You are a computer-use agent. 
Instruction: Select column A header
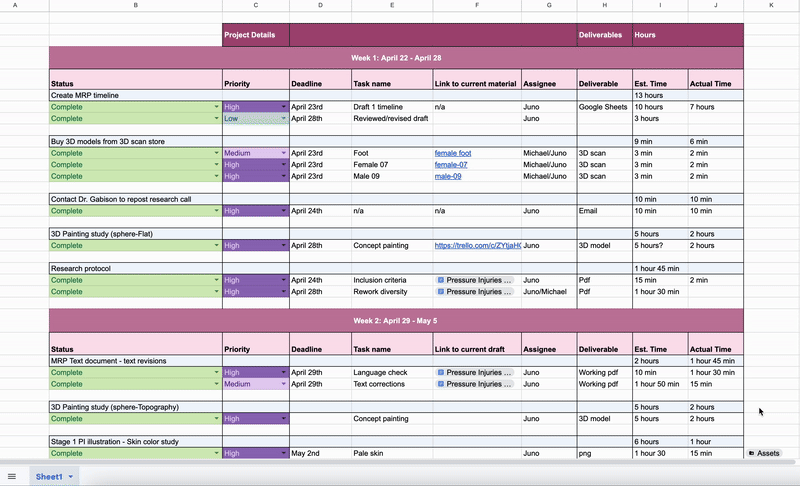15,5
